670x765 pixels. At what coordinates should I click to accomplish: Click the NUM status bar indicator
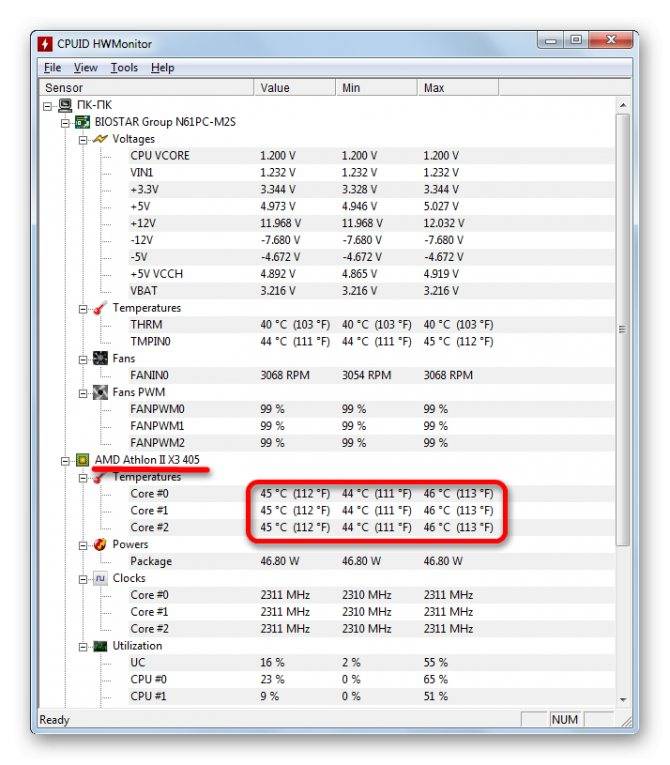tap(565, 720)
